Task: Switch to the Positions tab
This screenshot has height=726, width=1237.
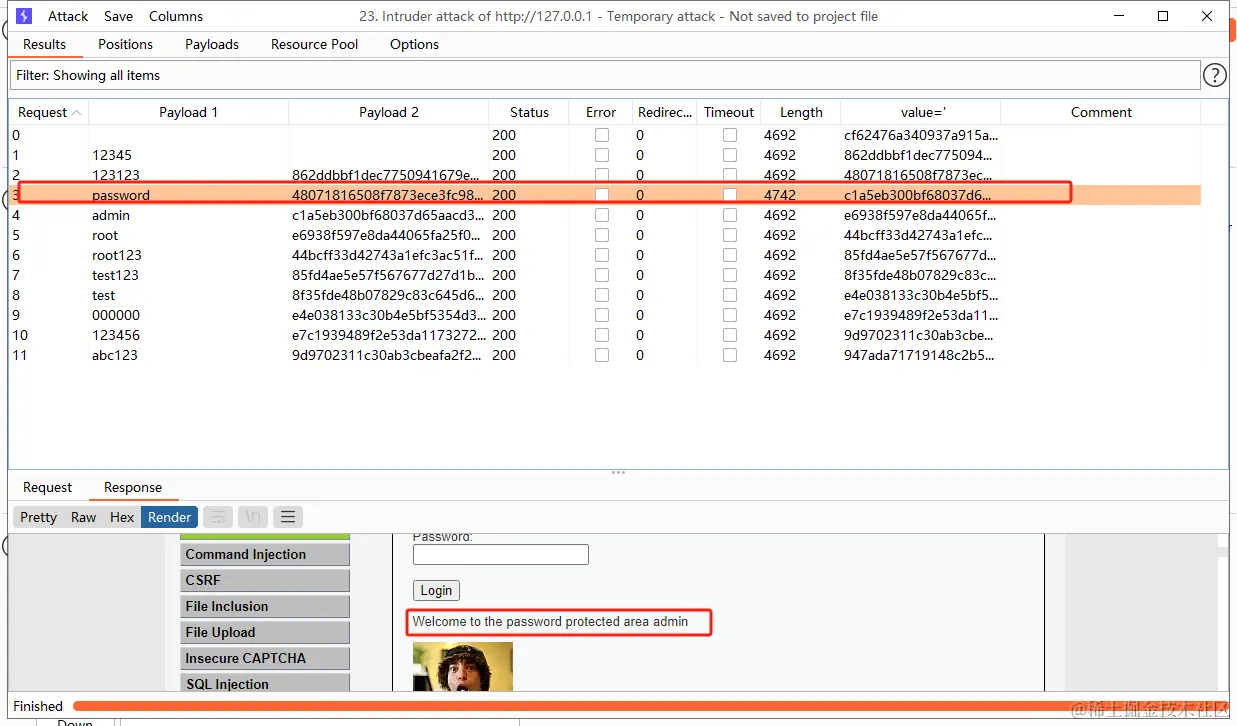Action: click(125, 44)
